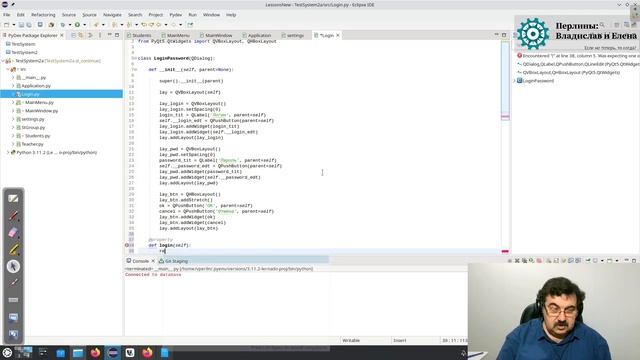The height and width of the screenshot is (360, 640).
Task: Select the TestSystem project
Action: coord(23,44)
